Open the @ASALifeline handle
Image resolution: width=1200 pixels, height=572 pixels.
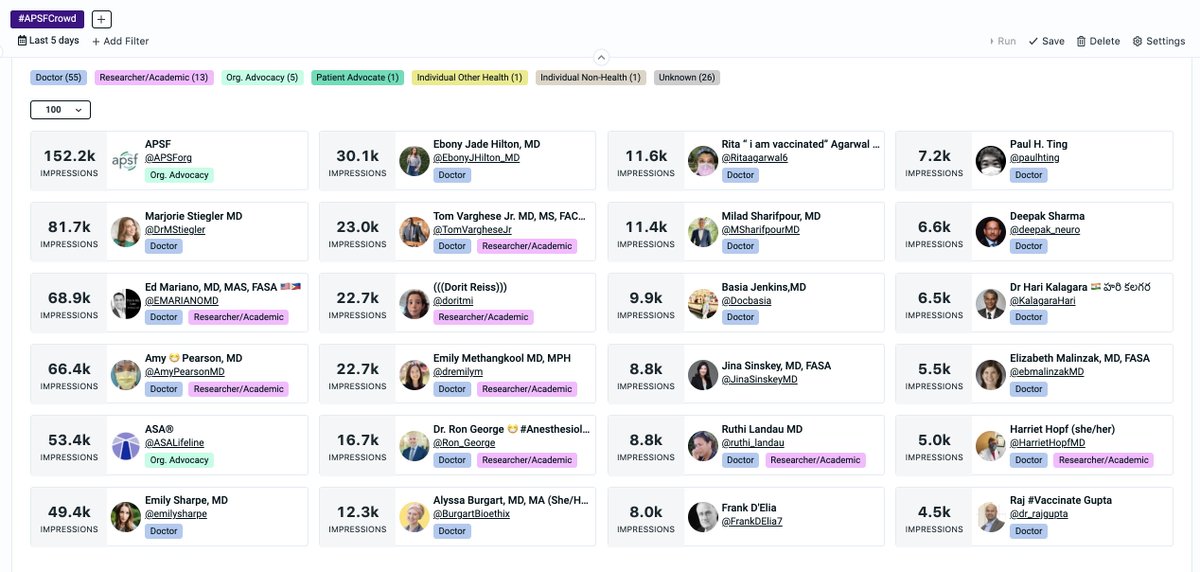click(x=176, y=444)
